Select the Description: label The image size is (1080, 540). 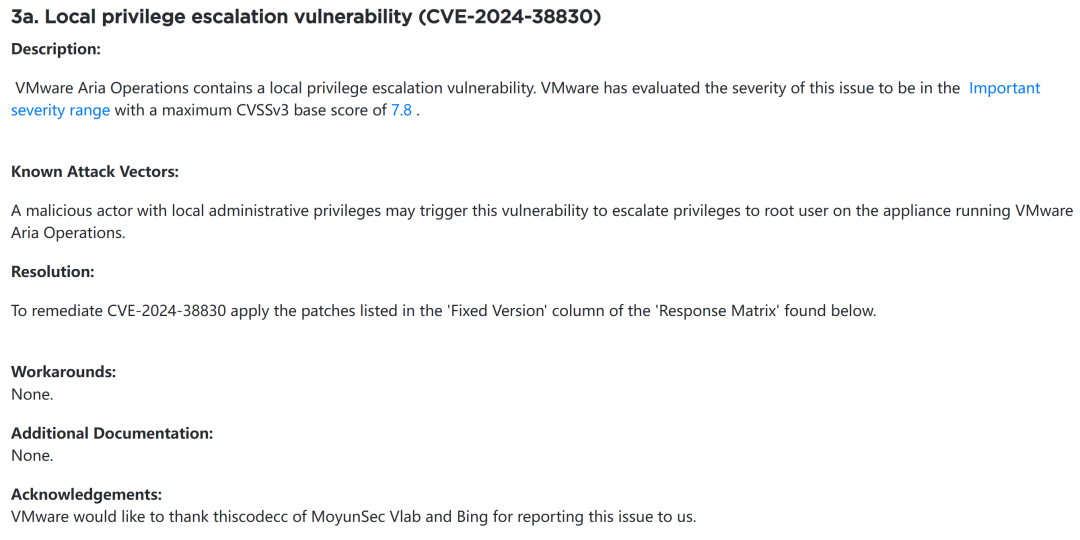56,49
